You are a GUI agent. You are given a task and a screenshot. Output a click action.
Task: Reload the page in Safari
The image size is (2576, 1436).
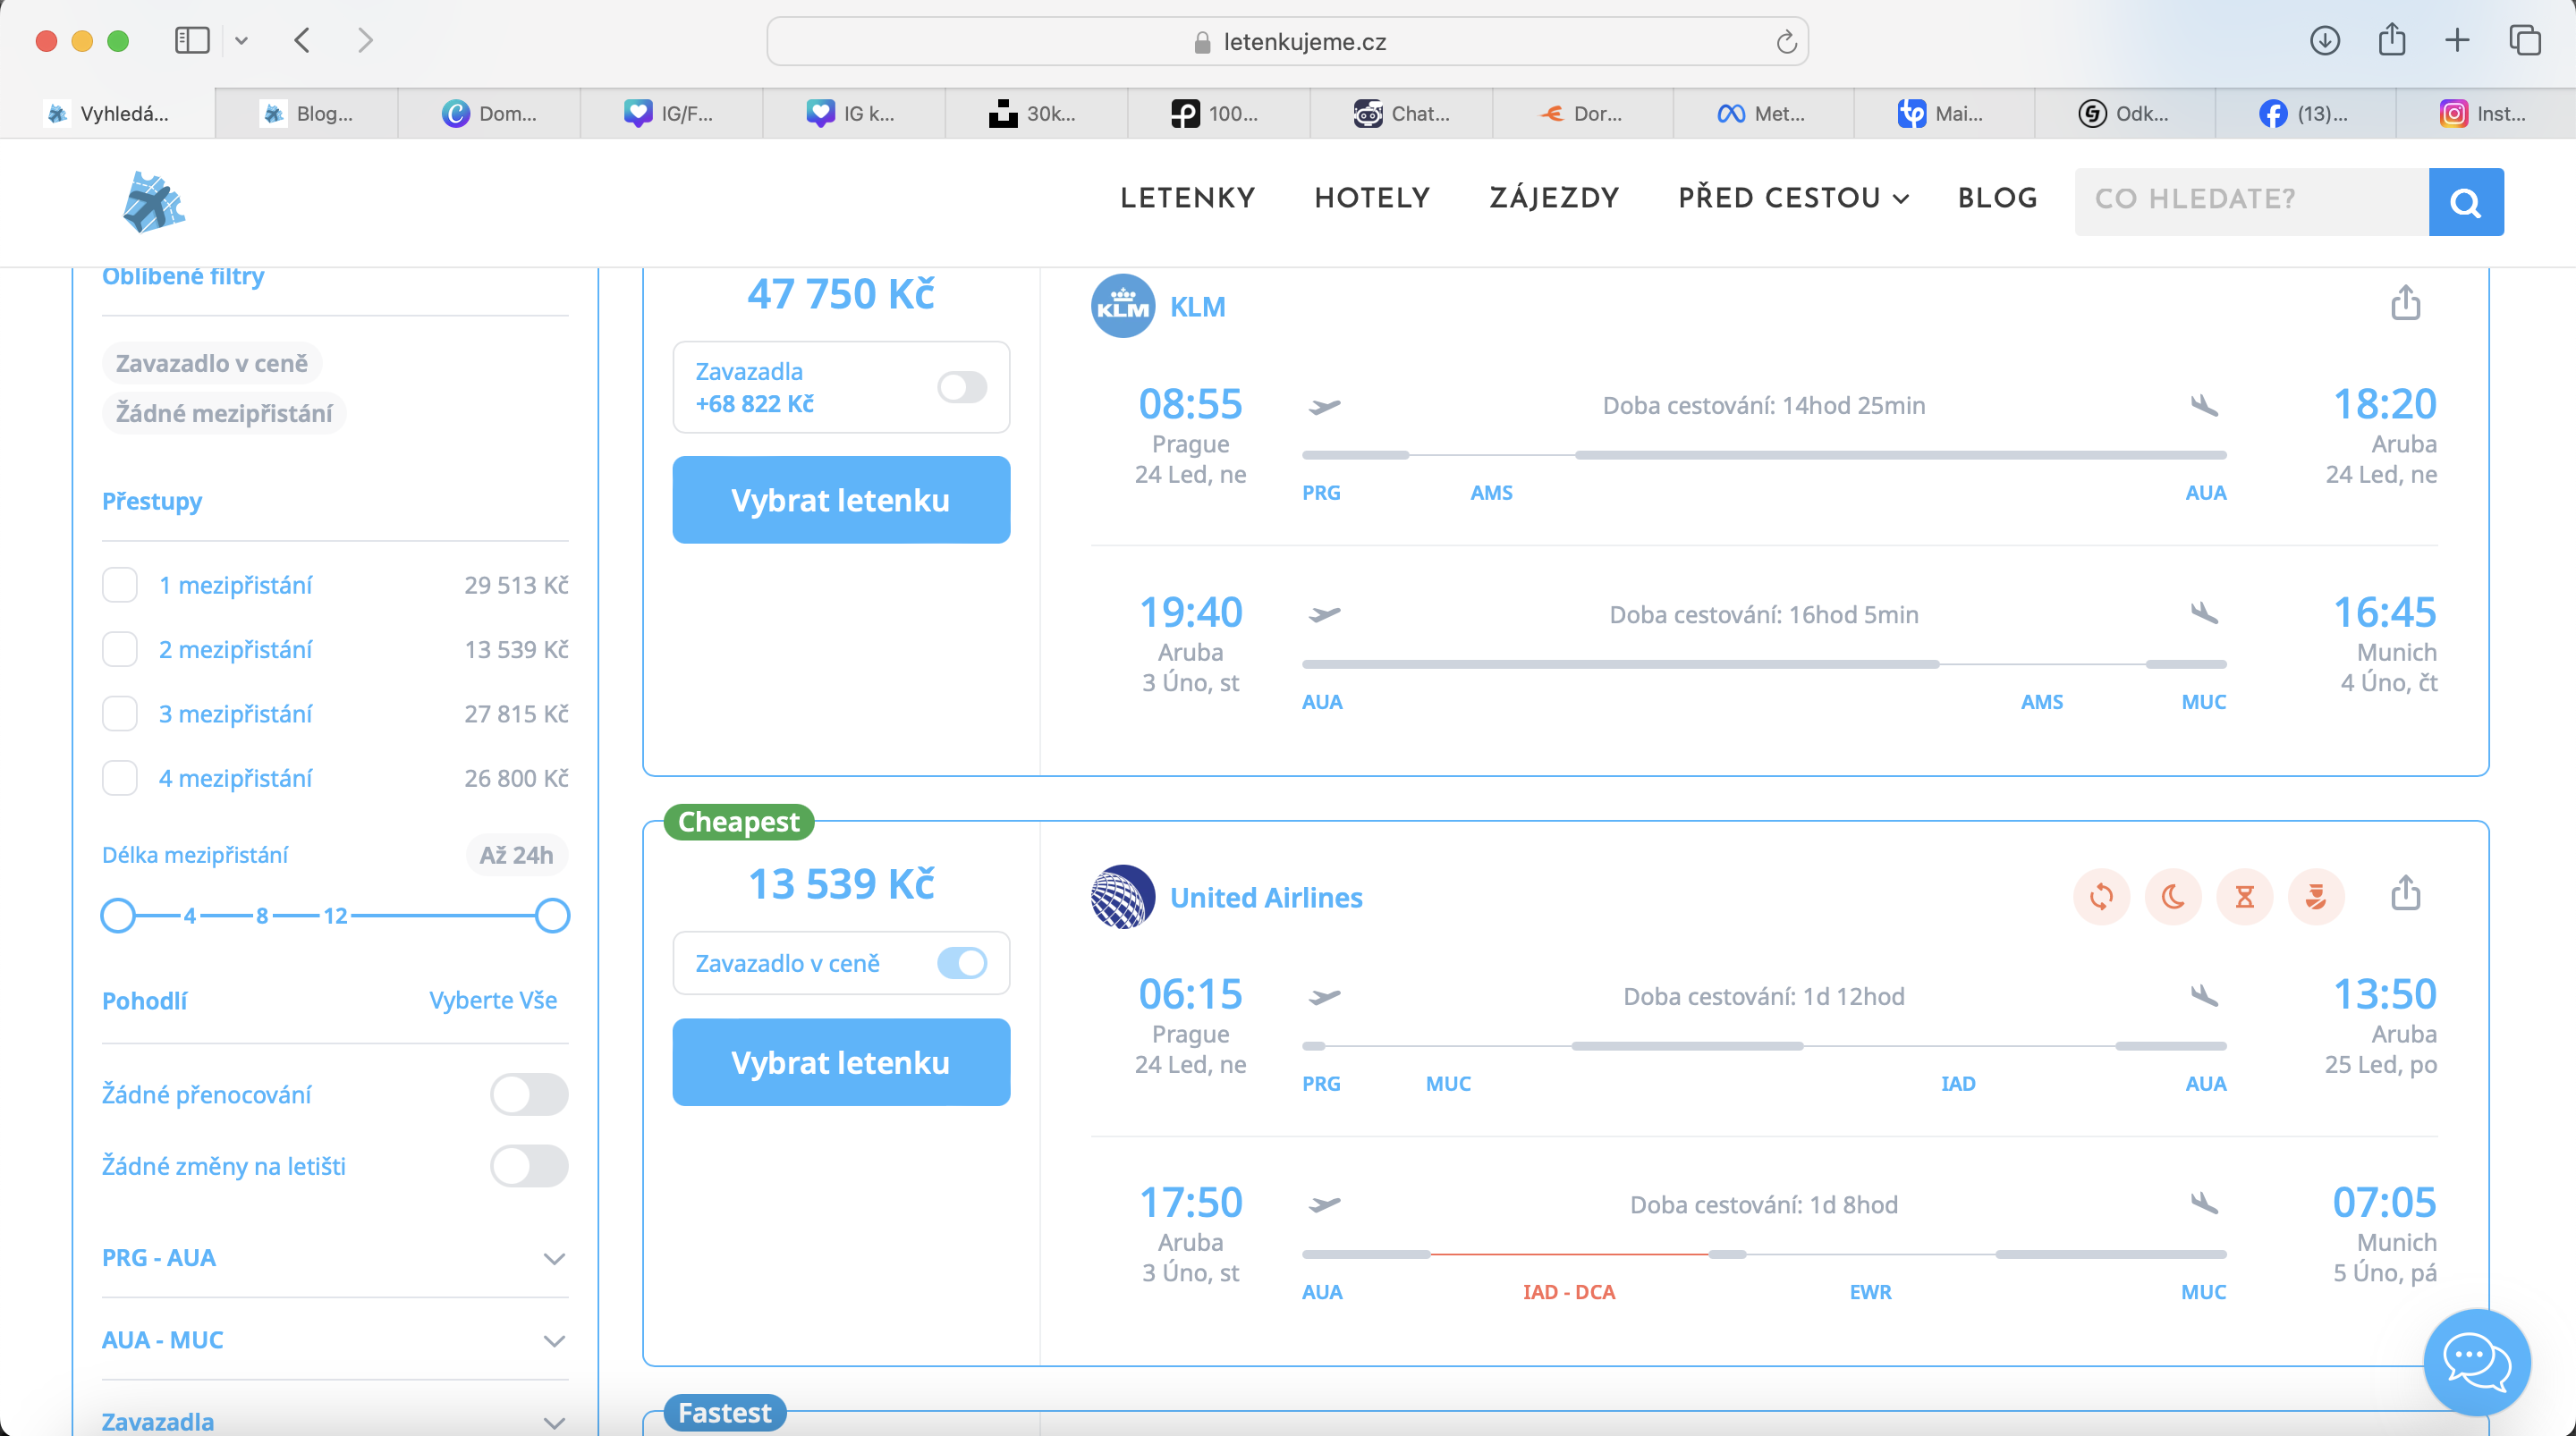point(1786,42)
